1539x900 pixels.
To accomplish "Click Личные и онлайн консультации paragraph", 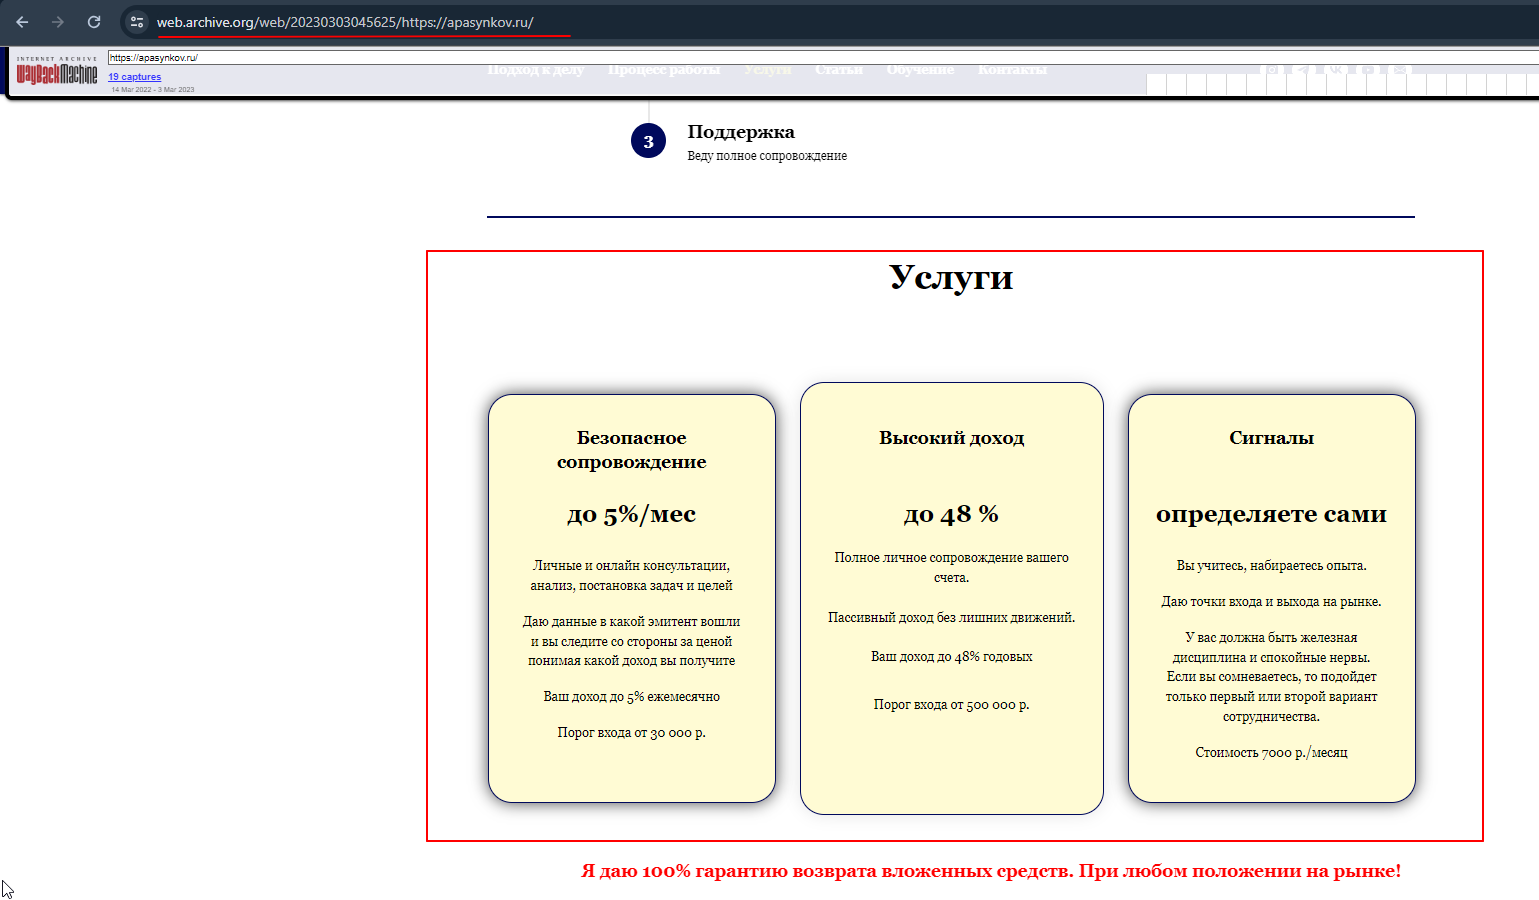I will tap(632, 576).
